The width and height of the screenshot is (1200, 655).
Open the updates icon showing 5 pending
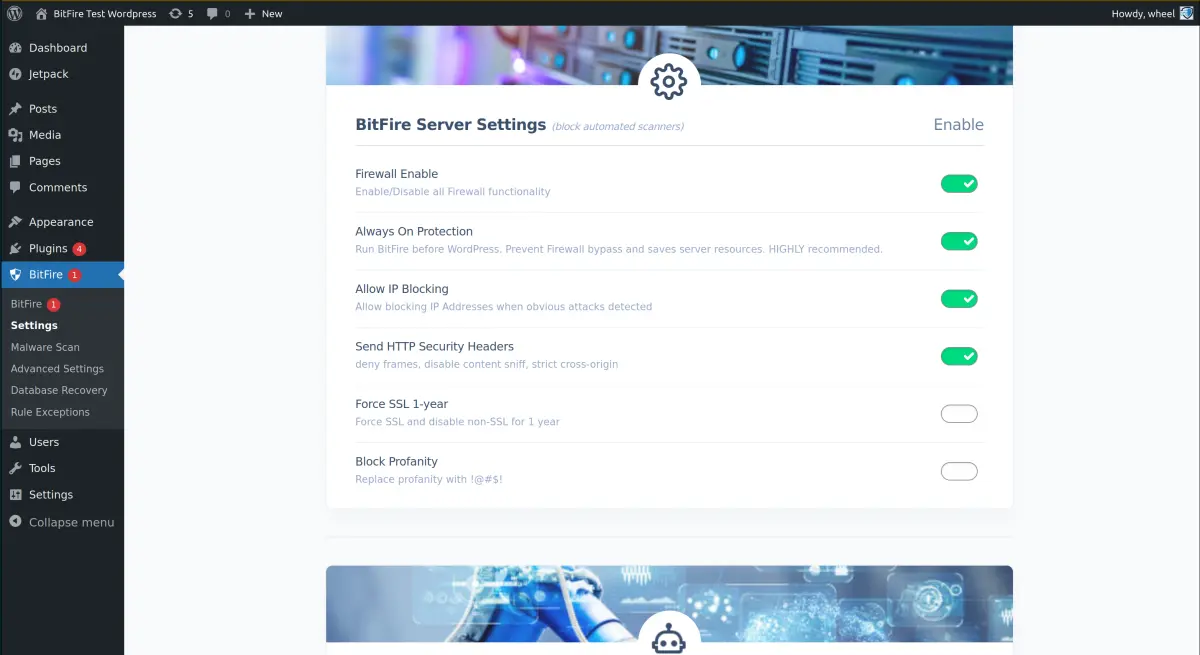click(x=176, y=13)
